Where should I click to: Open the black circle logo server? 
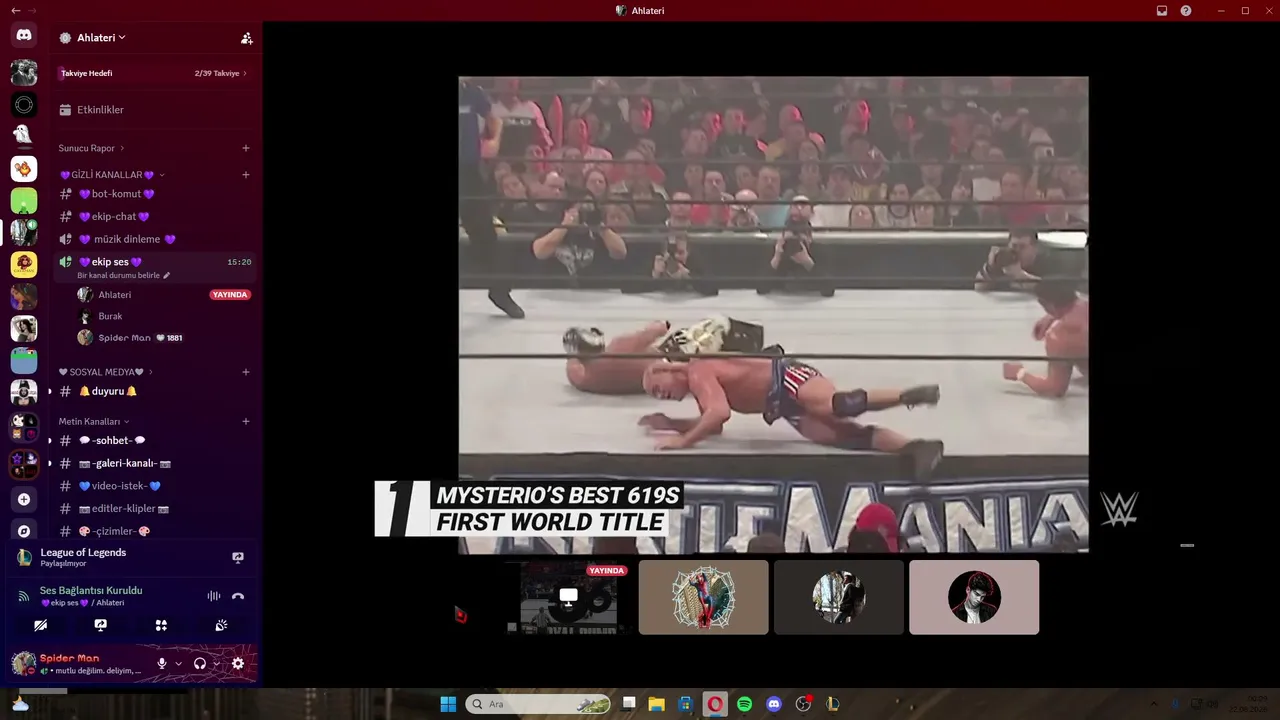[24, 104]
